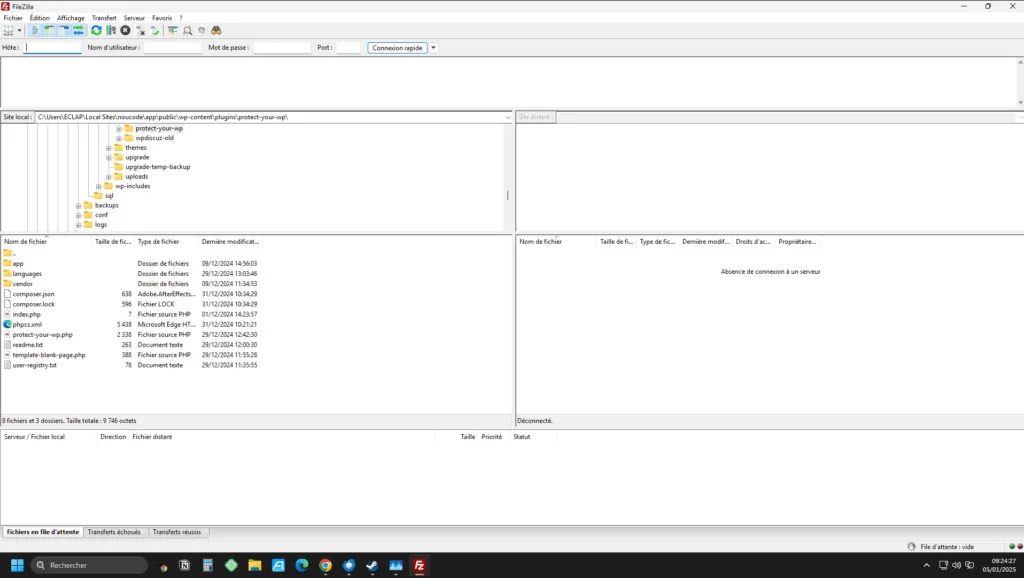Image resolution: width=1024 pixels, height=578 pixels.
Task: Cancel the current operation
Action: 125,30
